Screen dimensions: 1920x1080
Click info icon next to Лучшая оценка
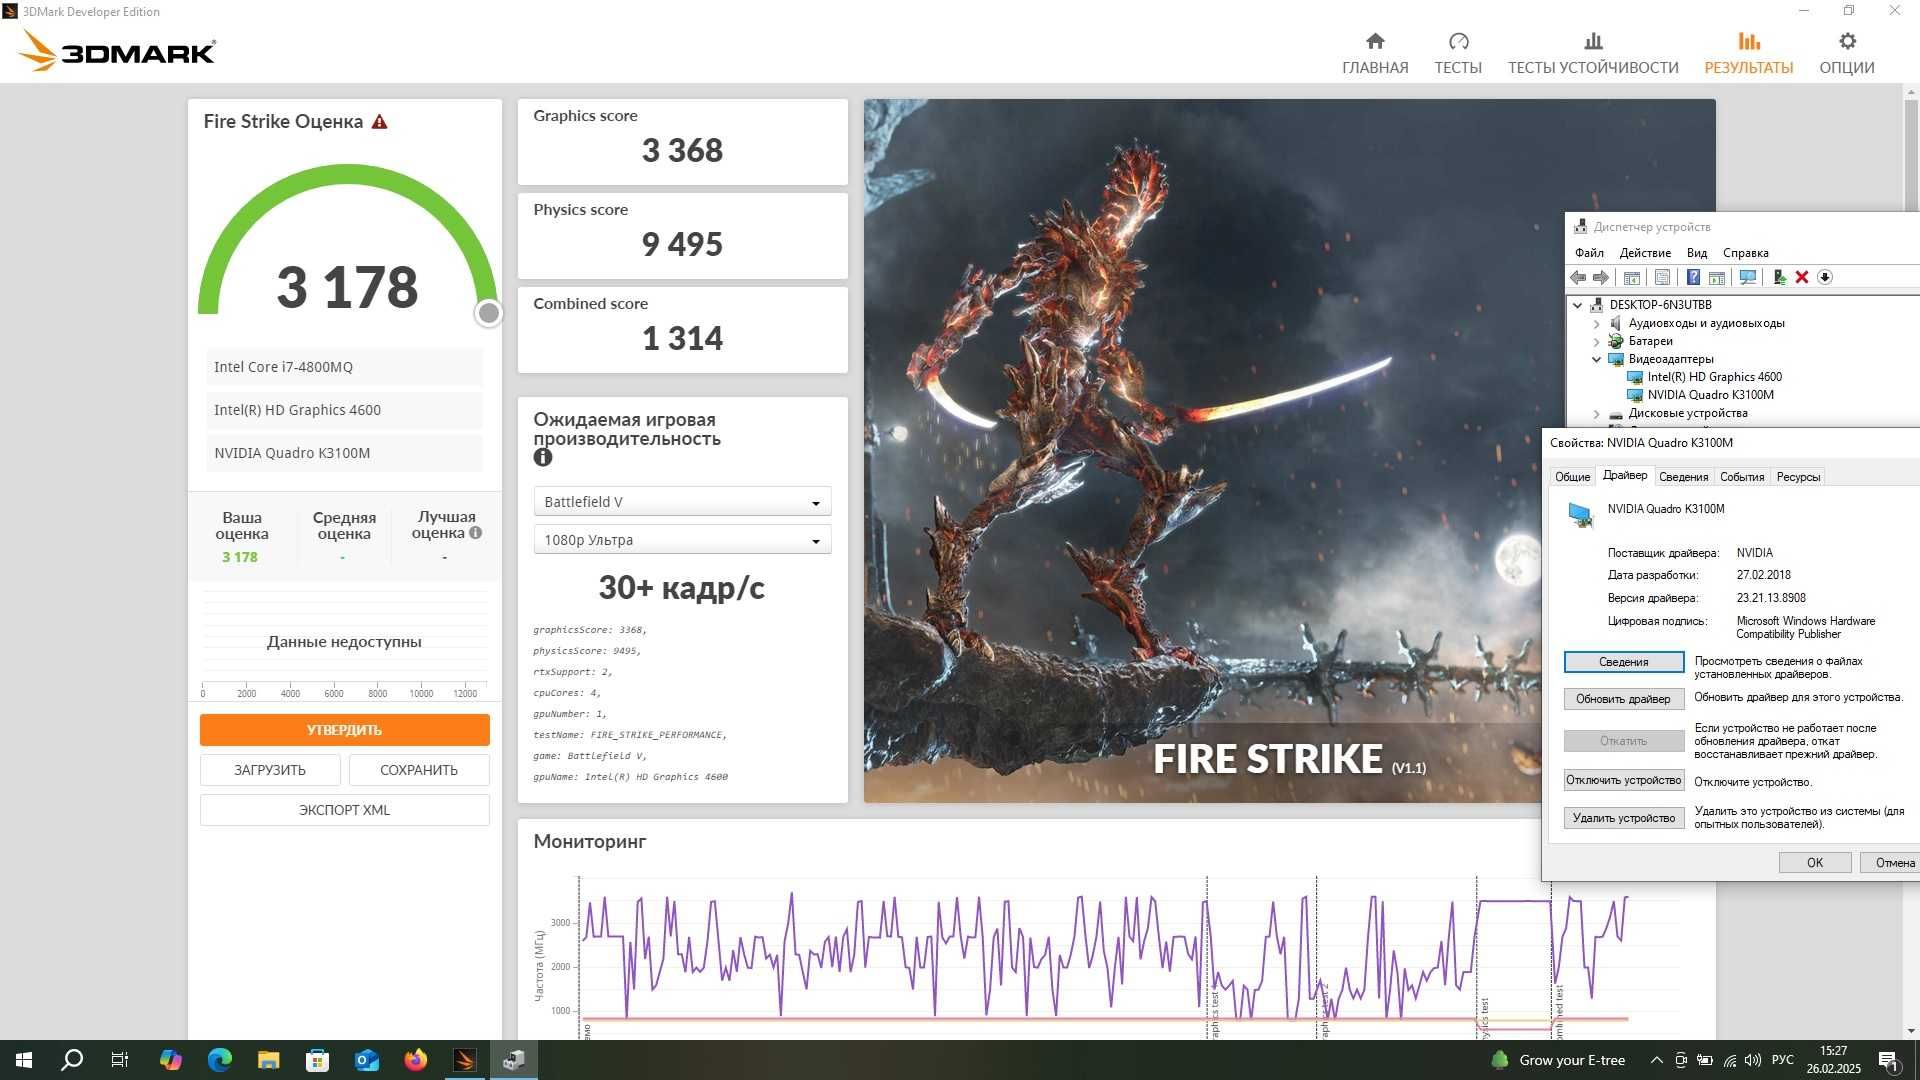coord(476,533)
